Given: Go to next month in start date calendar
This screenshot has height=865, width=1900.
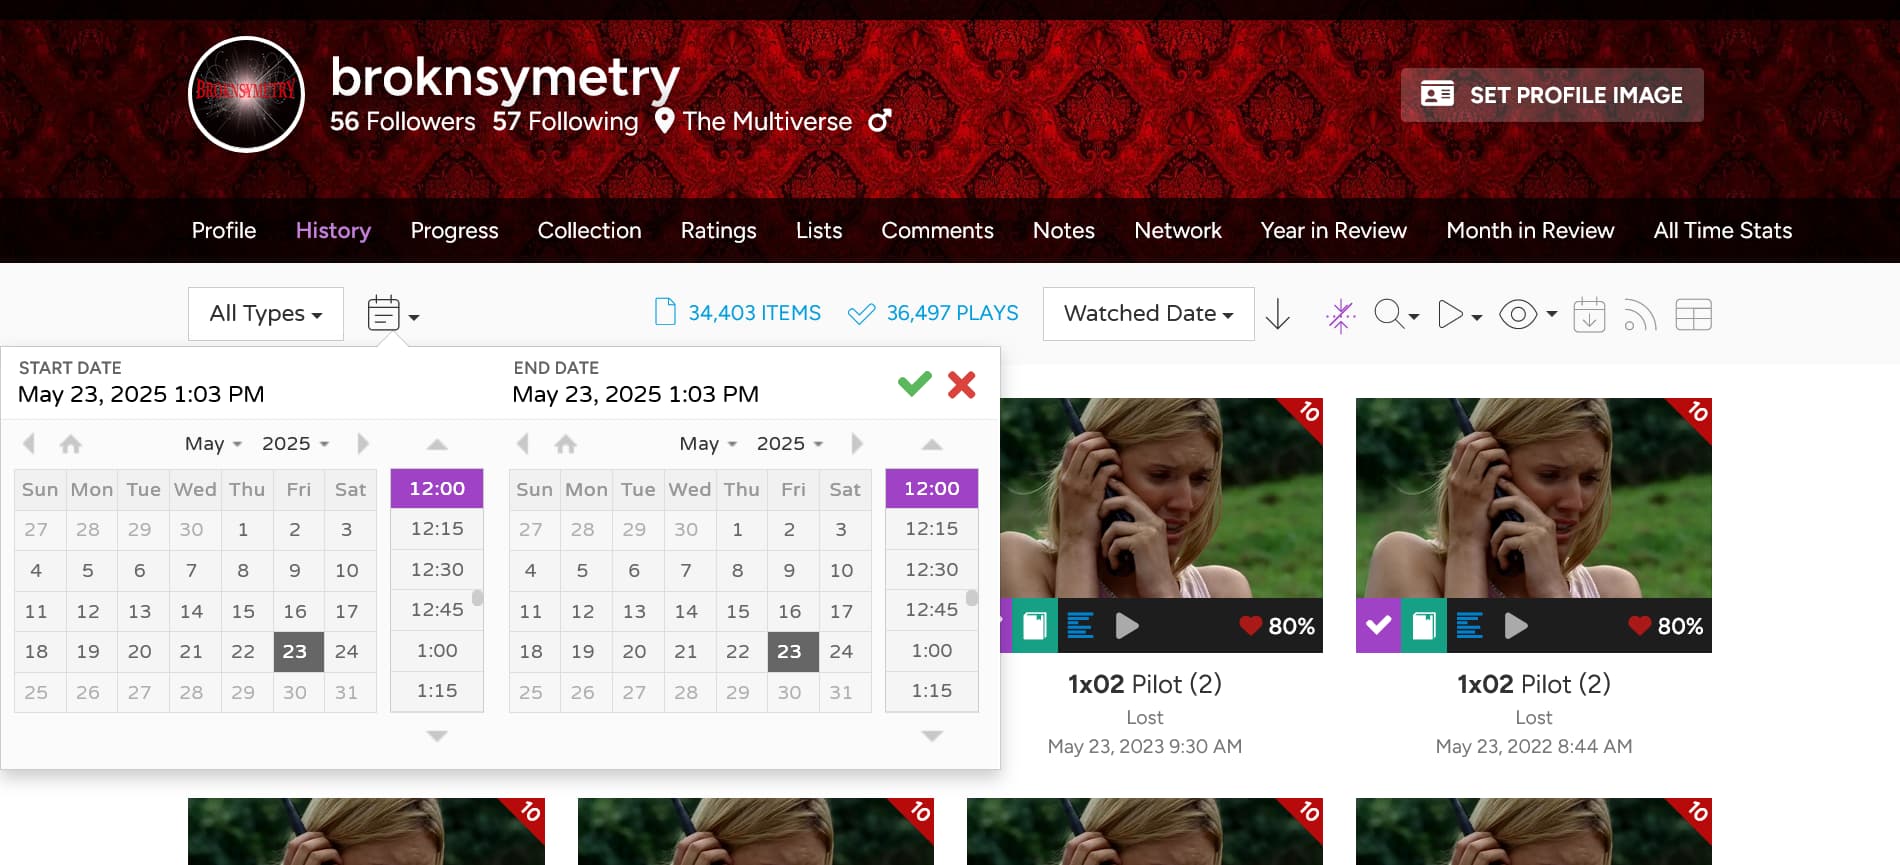Looking at the screenshot, I should 363,443.
